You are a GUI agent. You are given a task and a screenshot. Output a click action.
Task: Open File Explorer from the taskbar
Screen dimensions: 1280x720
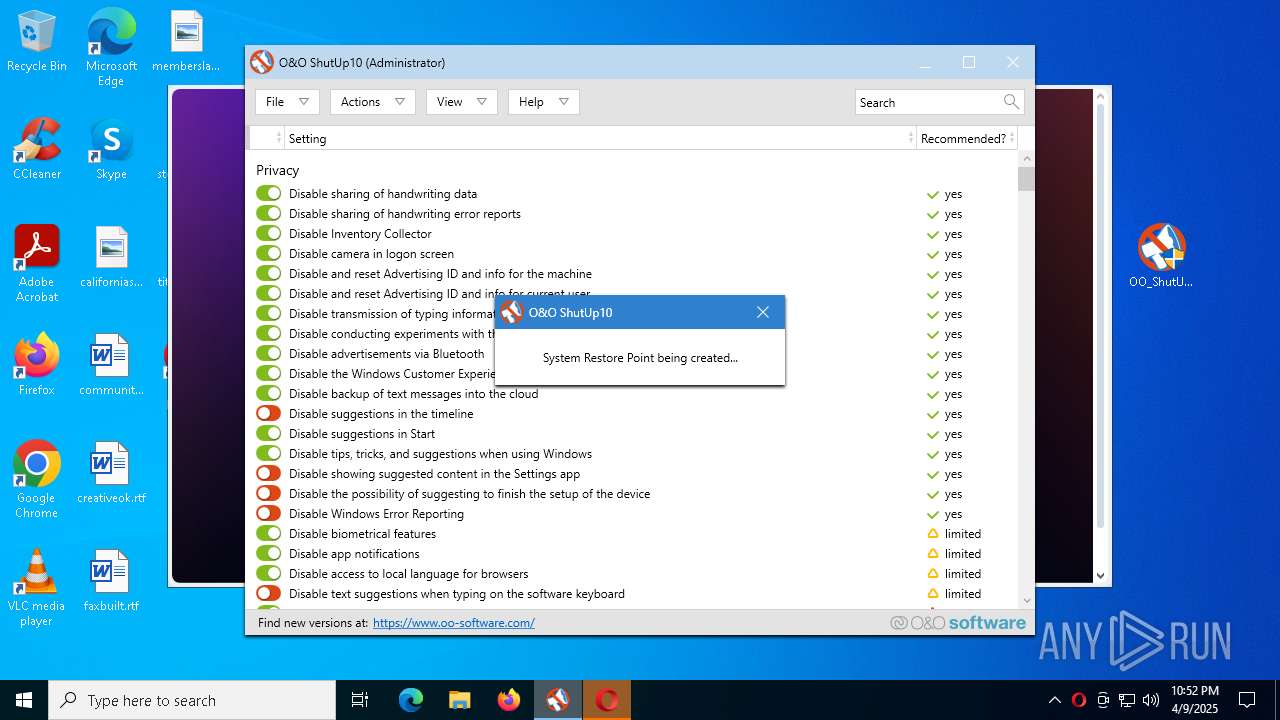click(x=460, y=700)
